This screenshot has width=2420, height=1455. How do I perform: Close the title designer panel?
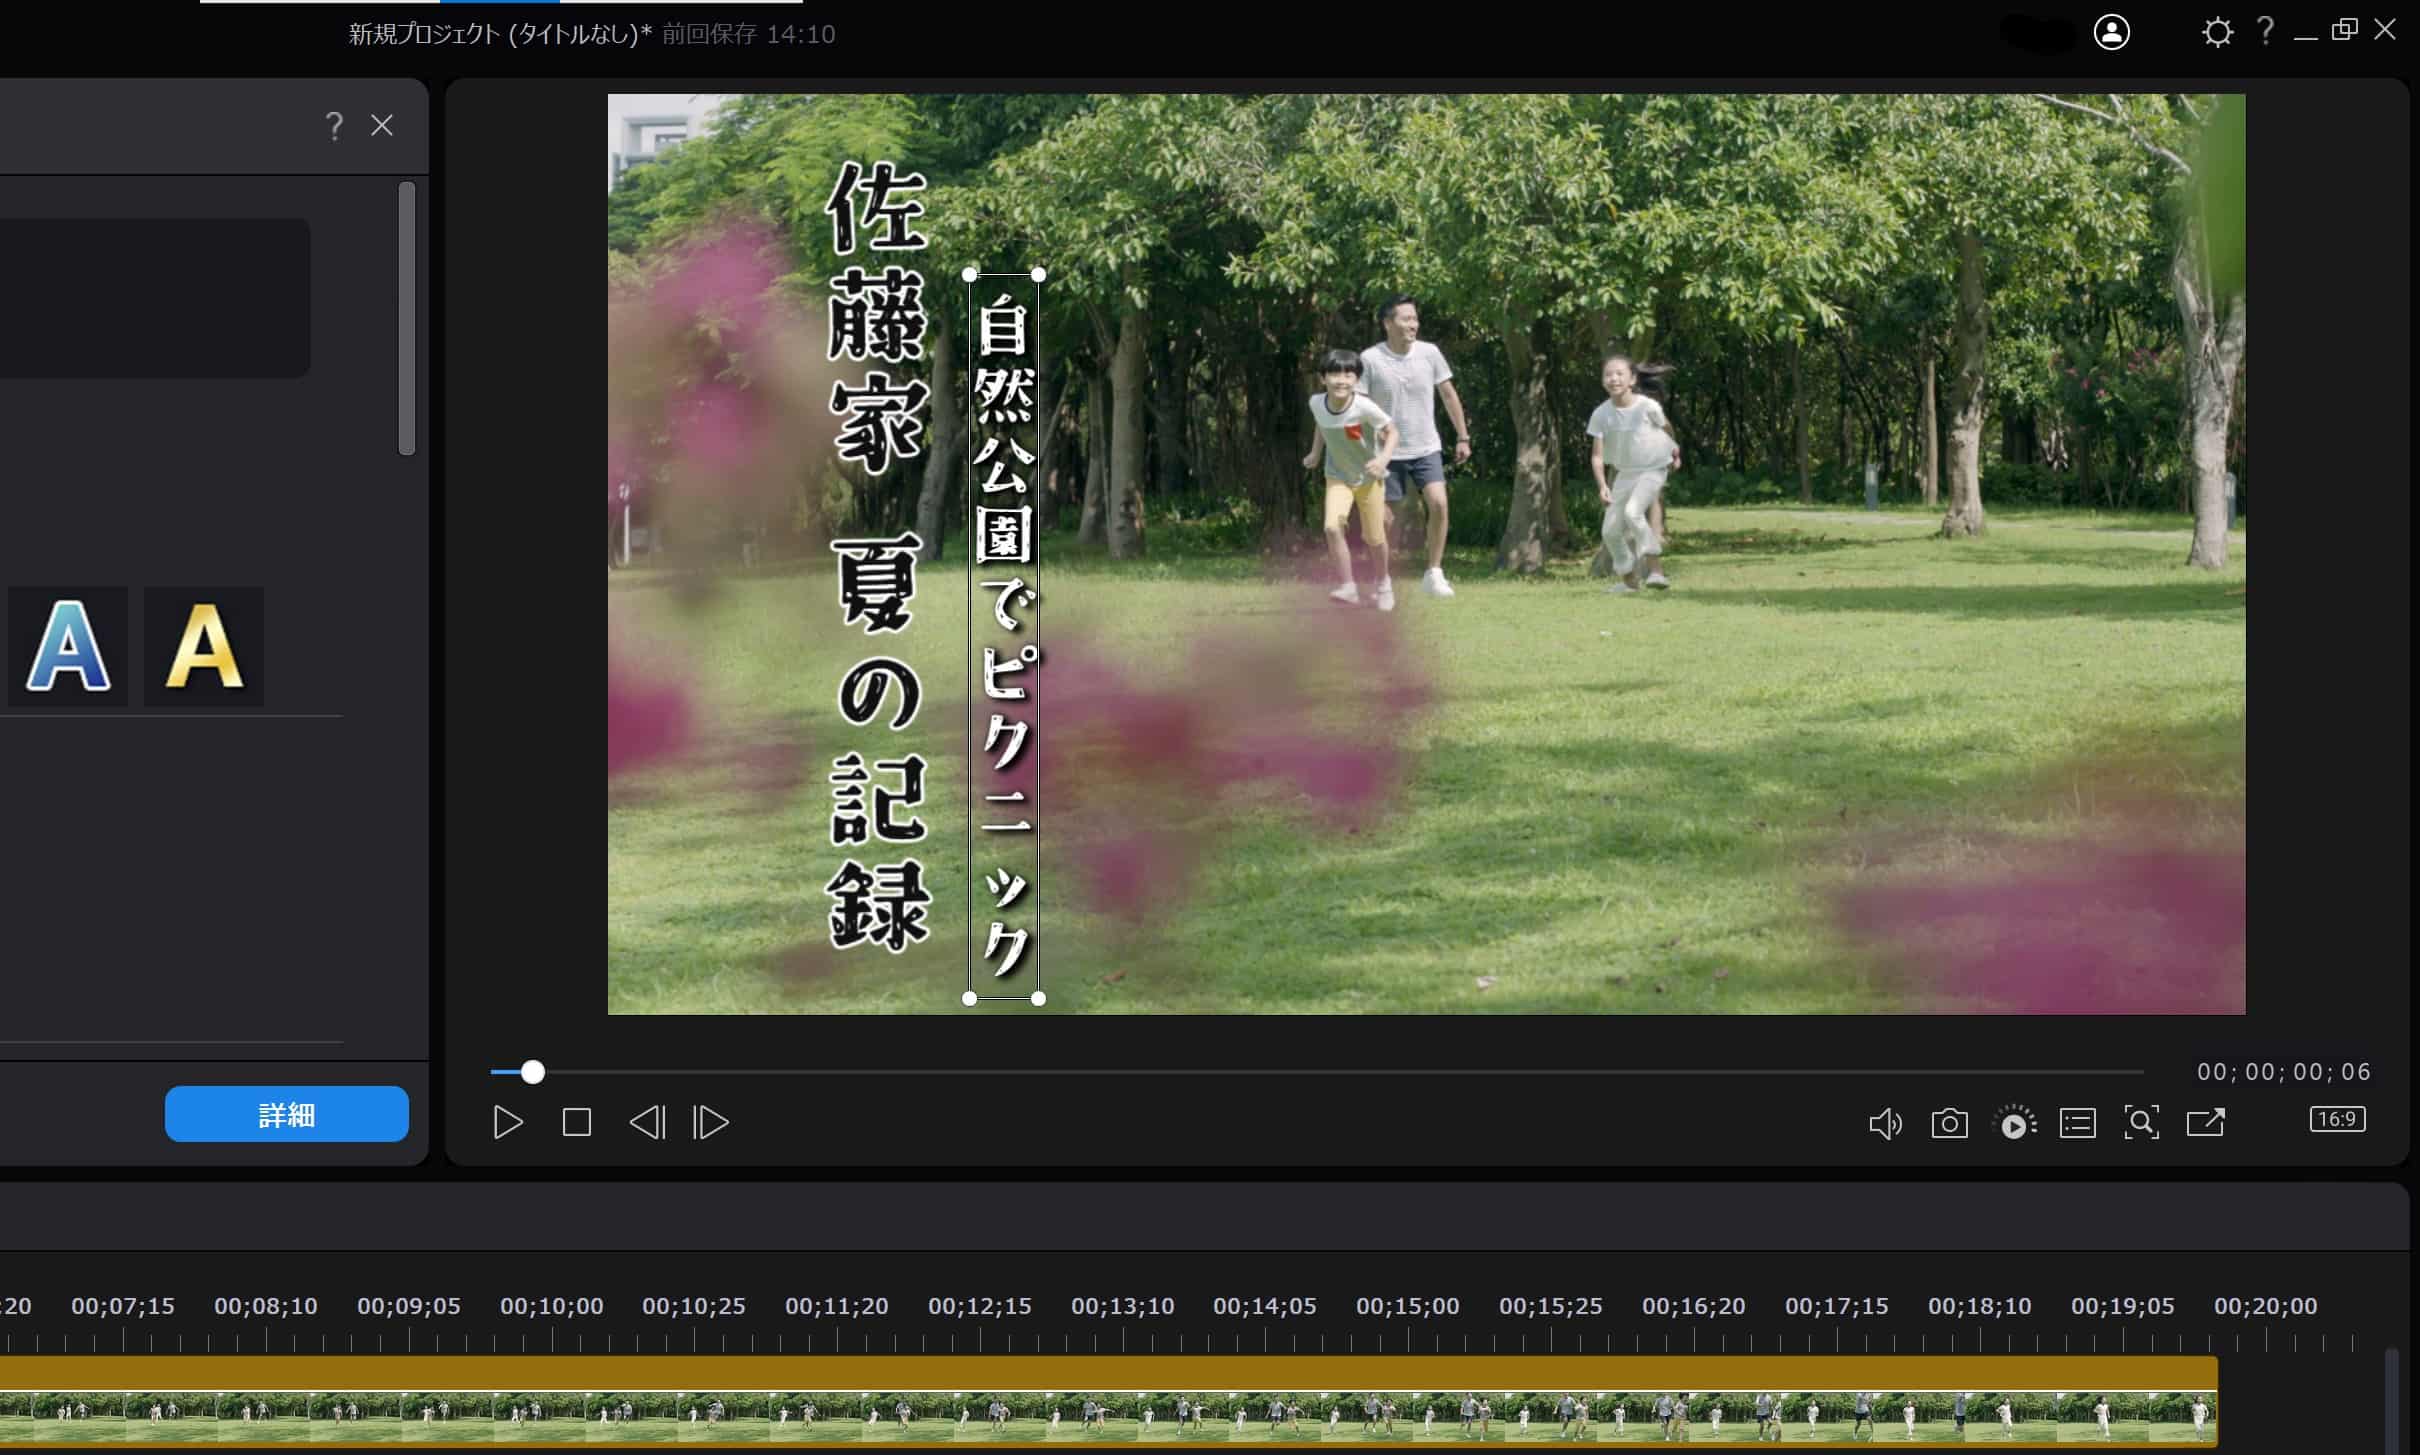[382, 125]
